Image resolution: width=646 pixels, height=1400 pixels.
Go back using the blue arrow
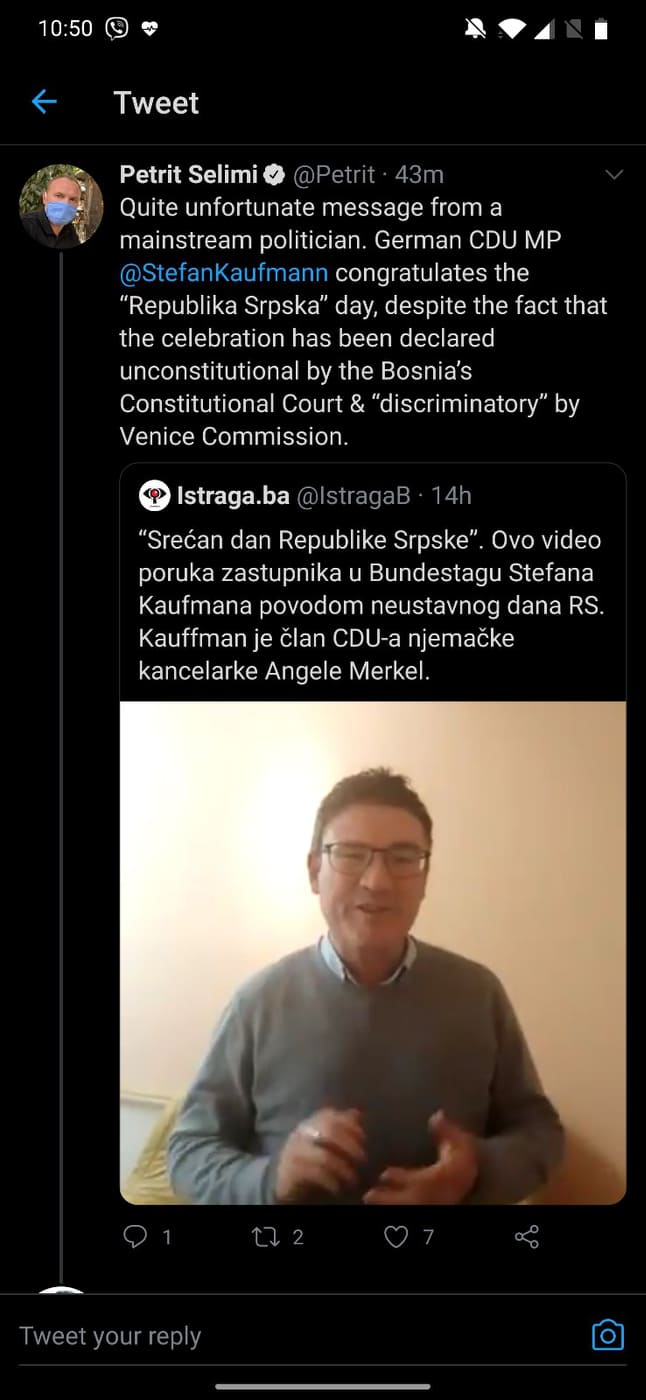click(x=44, y=102)
